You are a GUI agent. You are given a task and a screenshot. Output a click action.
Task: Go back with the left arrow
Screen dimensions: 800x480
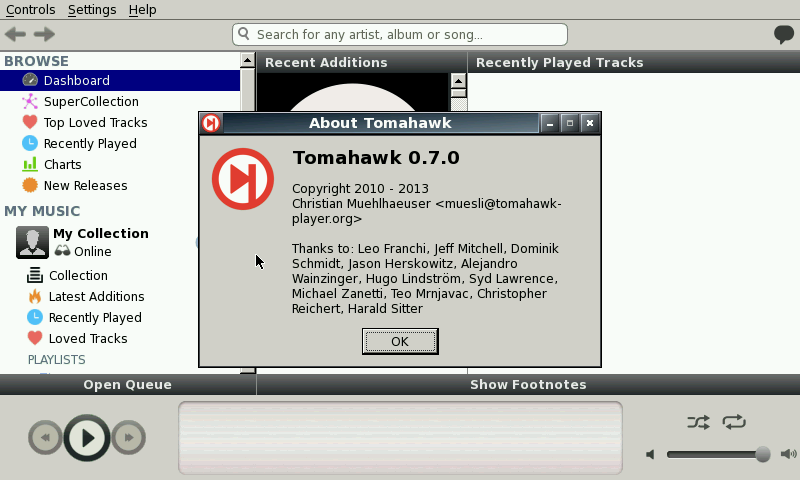tap(15, 34)
